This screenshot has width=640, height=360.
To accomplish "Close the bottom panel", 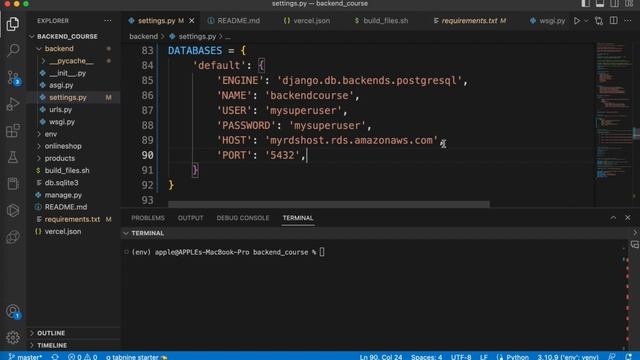I will pyautogui.click(x=628, y=218).
